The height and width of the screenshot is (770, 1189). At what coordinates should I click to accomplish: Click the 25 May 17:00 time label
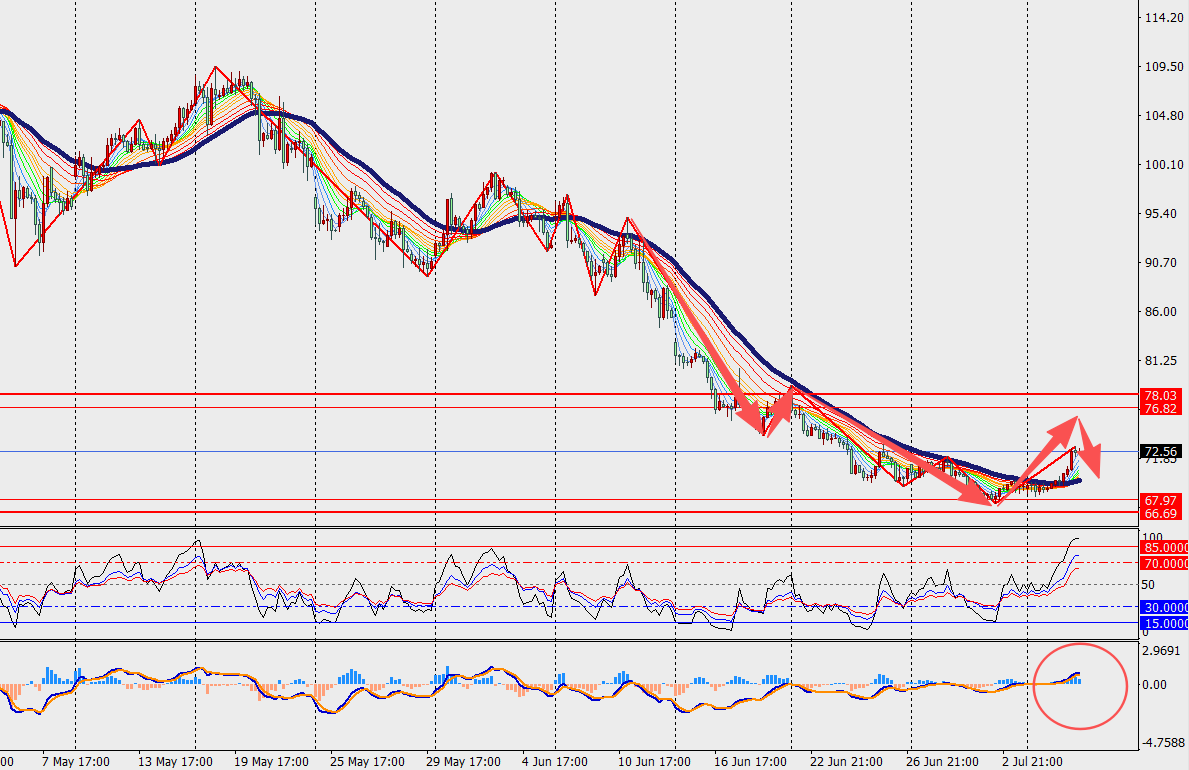pyautogui.click(x=367, y=761)
